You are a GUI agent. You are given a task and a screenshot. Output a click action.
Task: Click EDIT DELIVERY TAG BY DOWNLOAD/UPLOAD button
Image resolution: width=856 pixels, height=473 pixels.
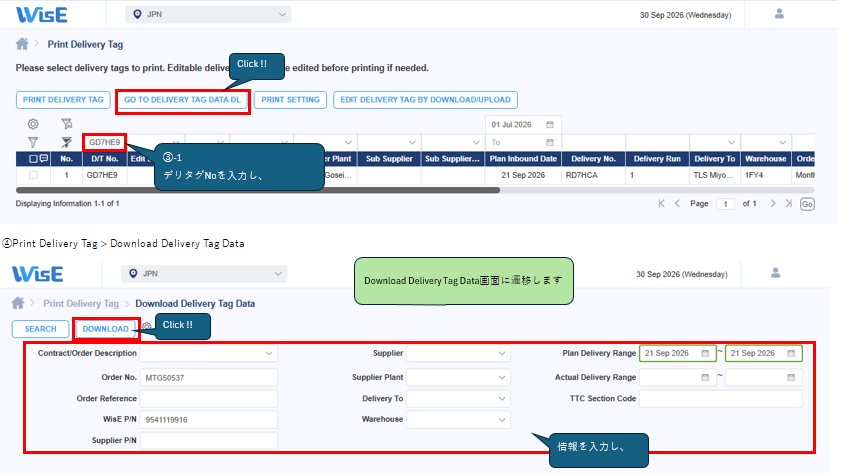click(425, 100)
